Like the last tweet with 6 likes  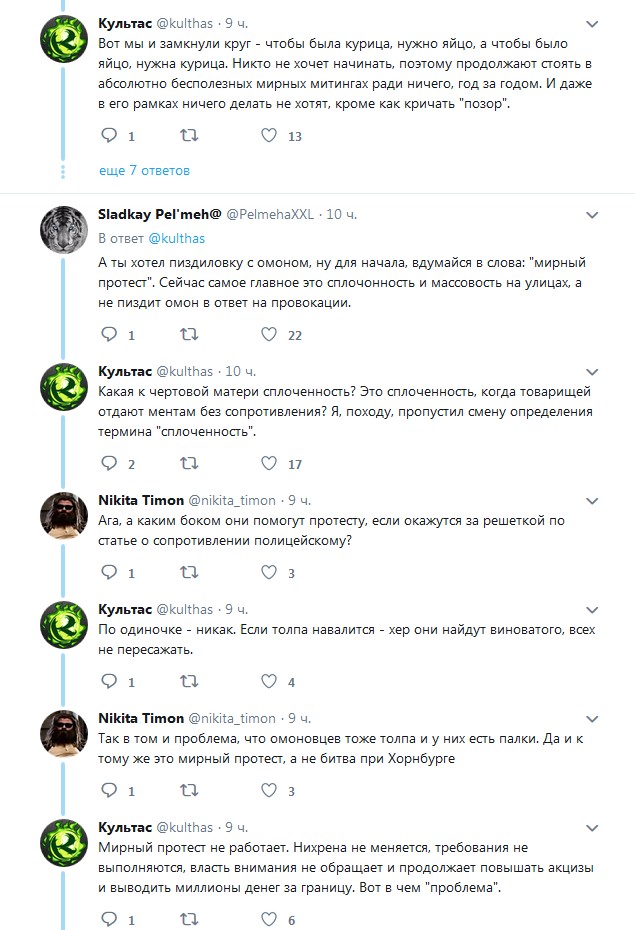pos(268,919)
